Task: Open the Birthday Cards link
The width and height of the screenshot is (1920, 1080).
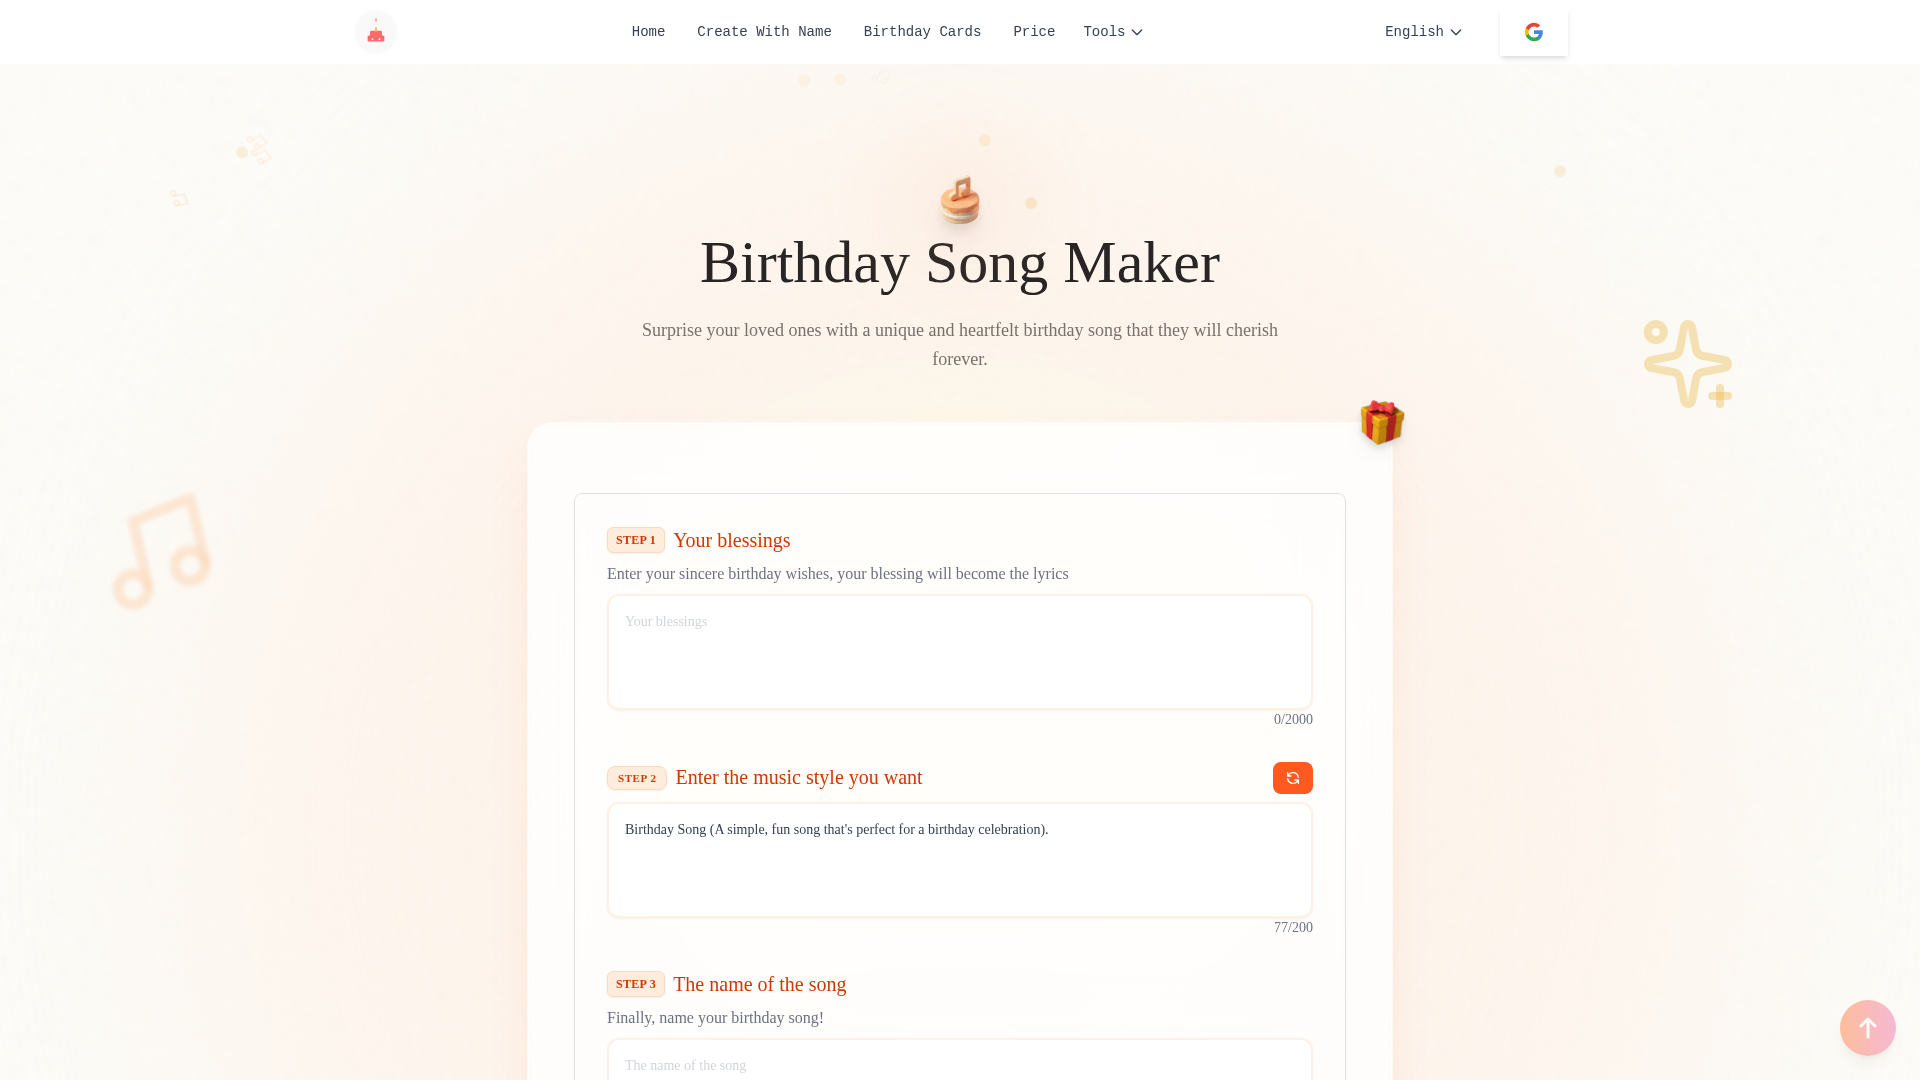Action: pyautogui.click(x=922, y=32)
